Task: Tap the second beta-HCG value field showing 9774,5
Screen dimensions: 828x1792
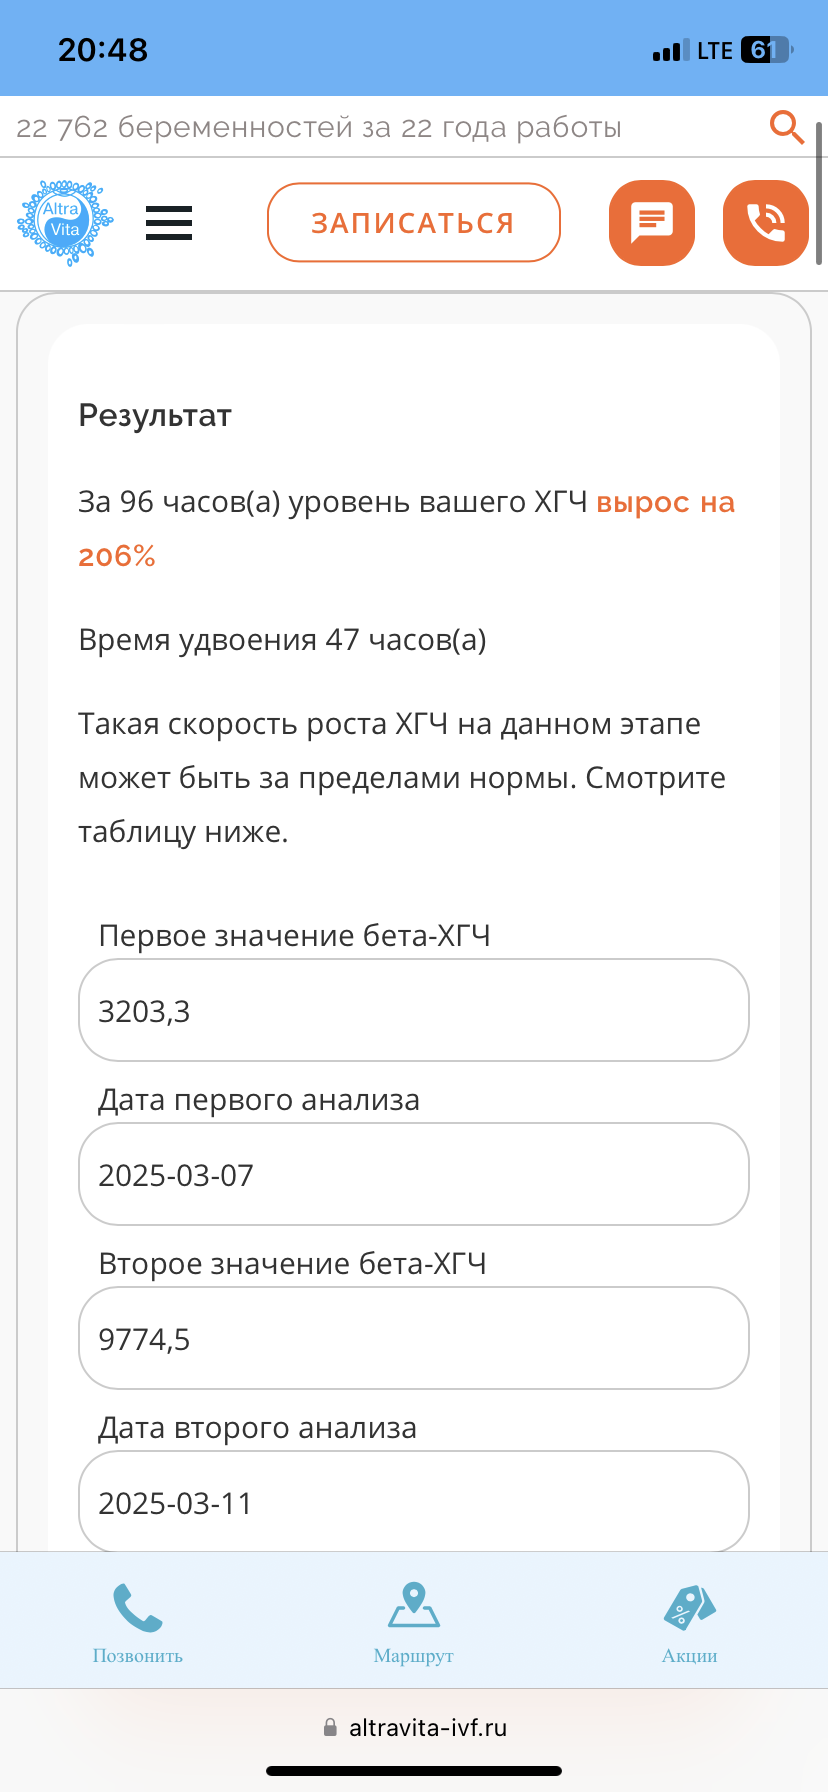Action: coord(413,1338)
